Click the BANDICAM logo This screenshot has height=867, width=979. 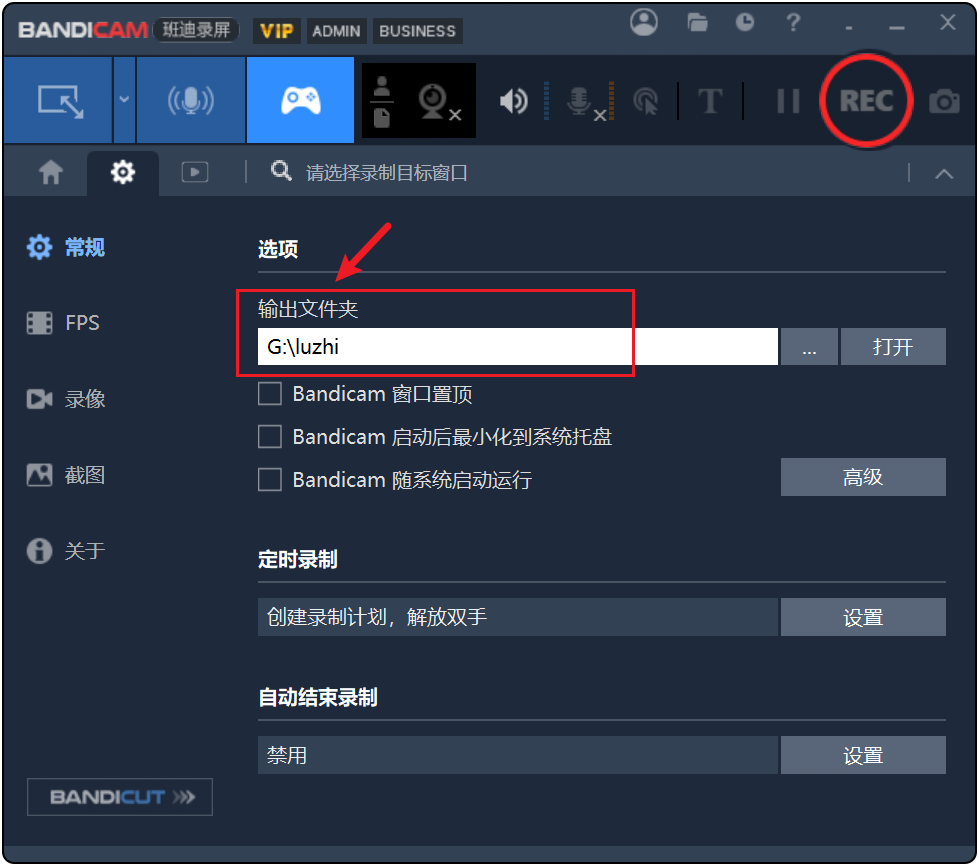(82, 30)
